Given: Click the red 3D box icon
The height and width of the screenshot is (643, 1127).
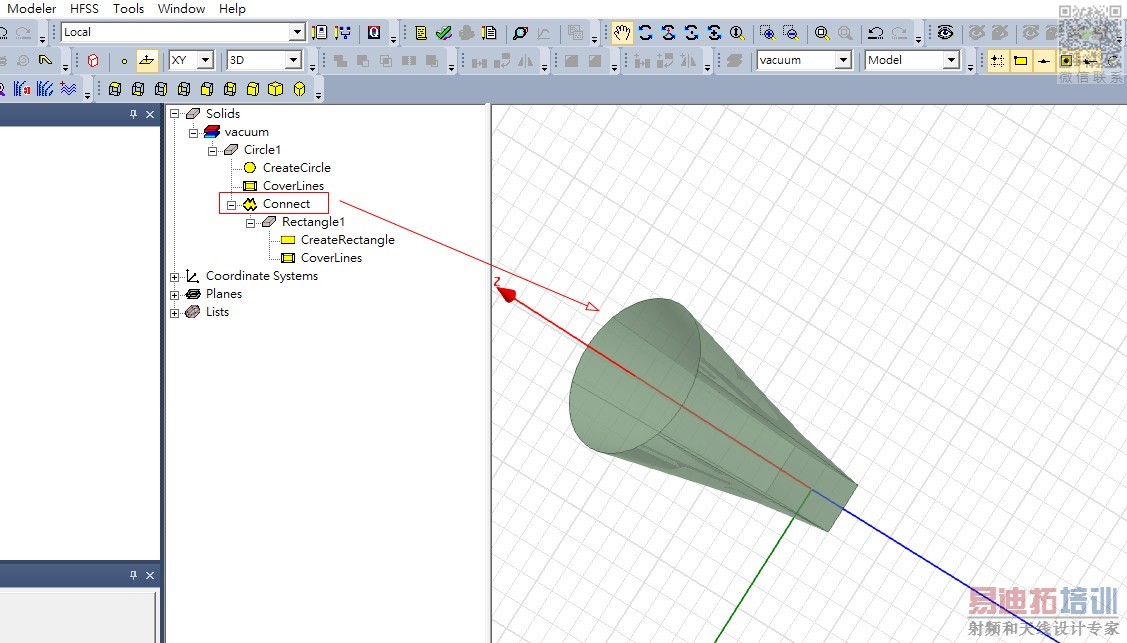Looking at the screenshot, I should pos(93,61).
